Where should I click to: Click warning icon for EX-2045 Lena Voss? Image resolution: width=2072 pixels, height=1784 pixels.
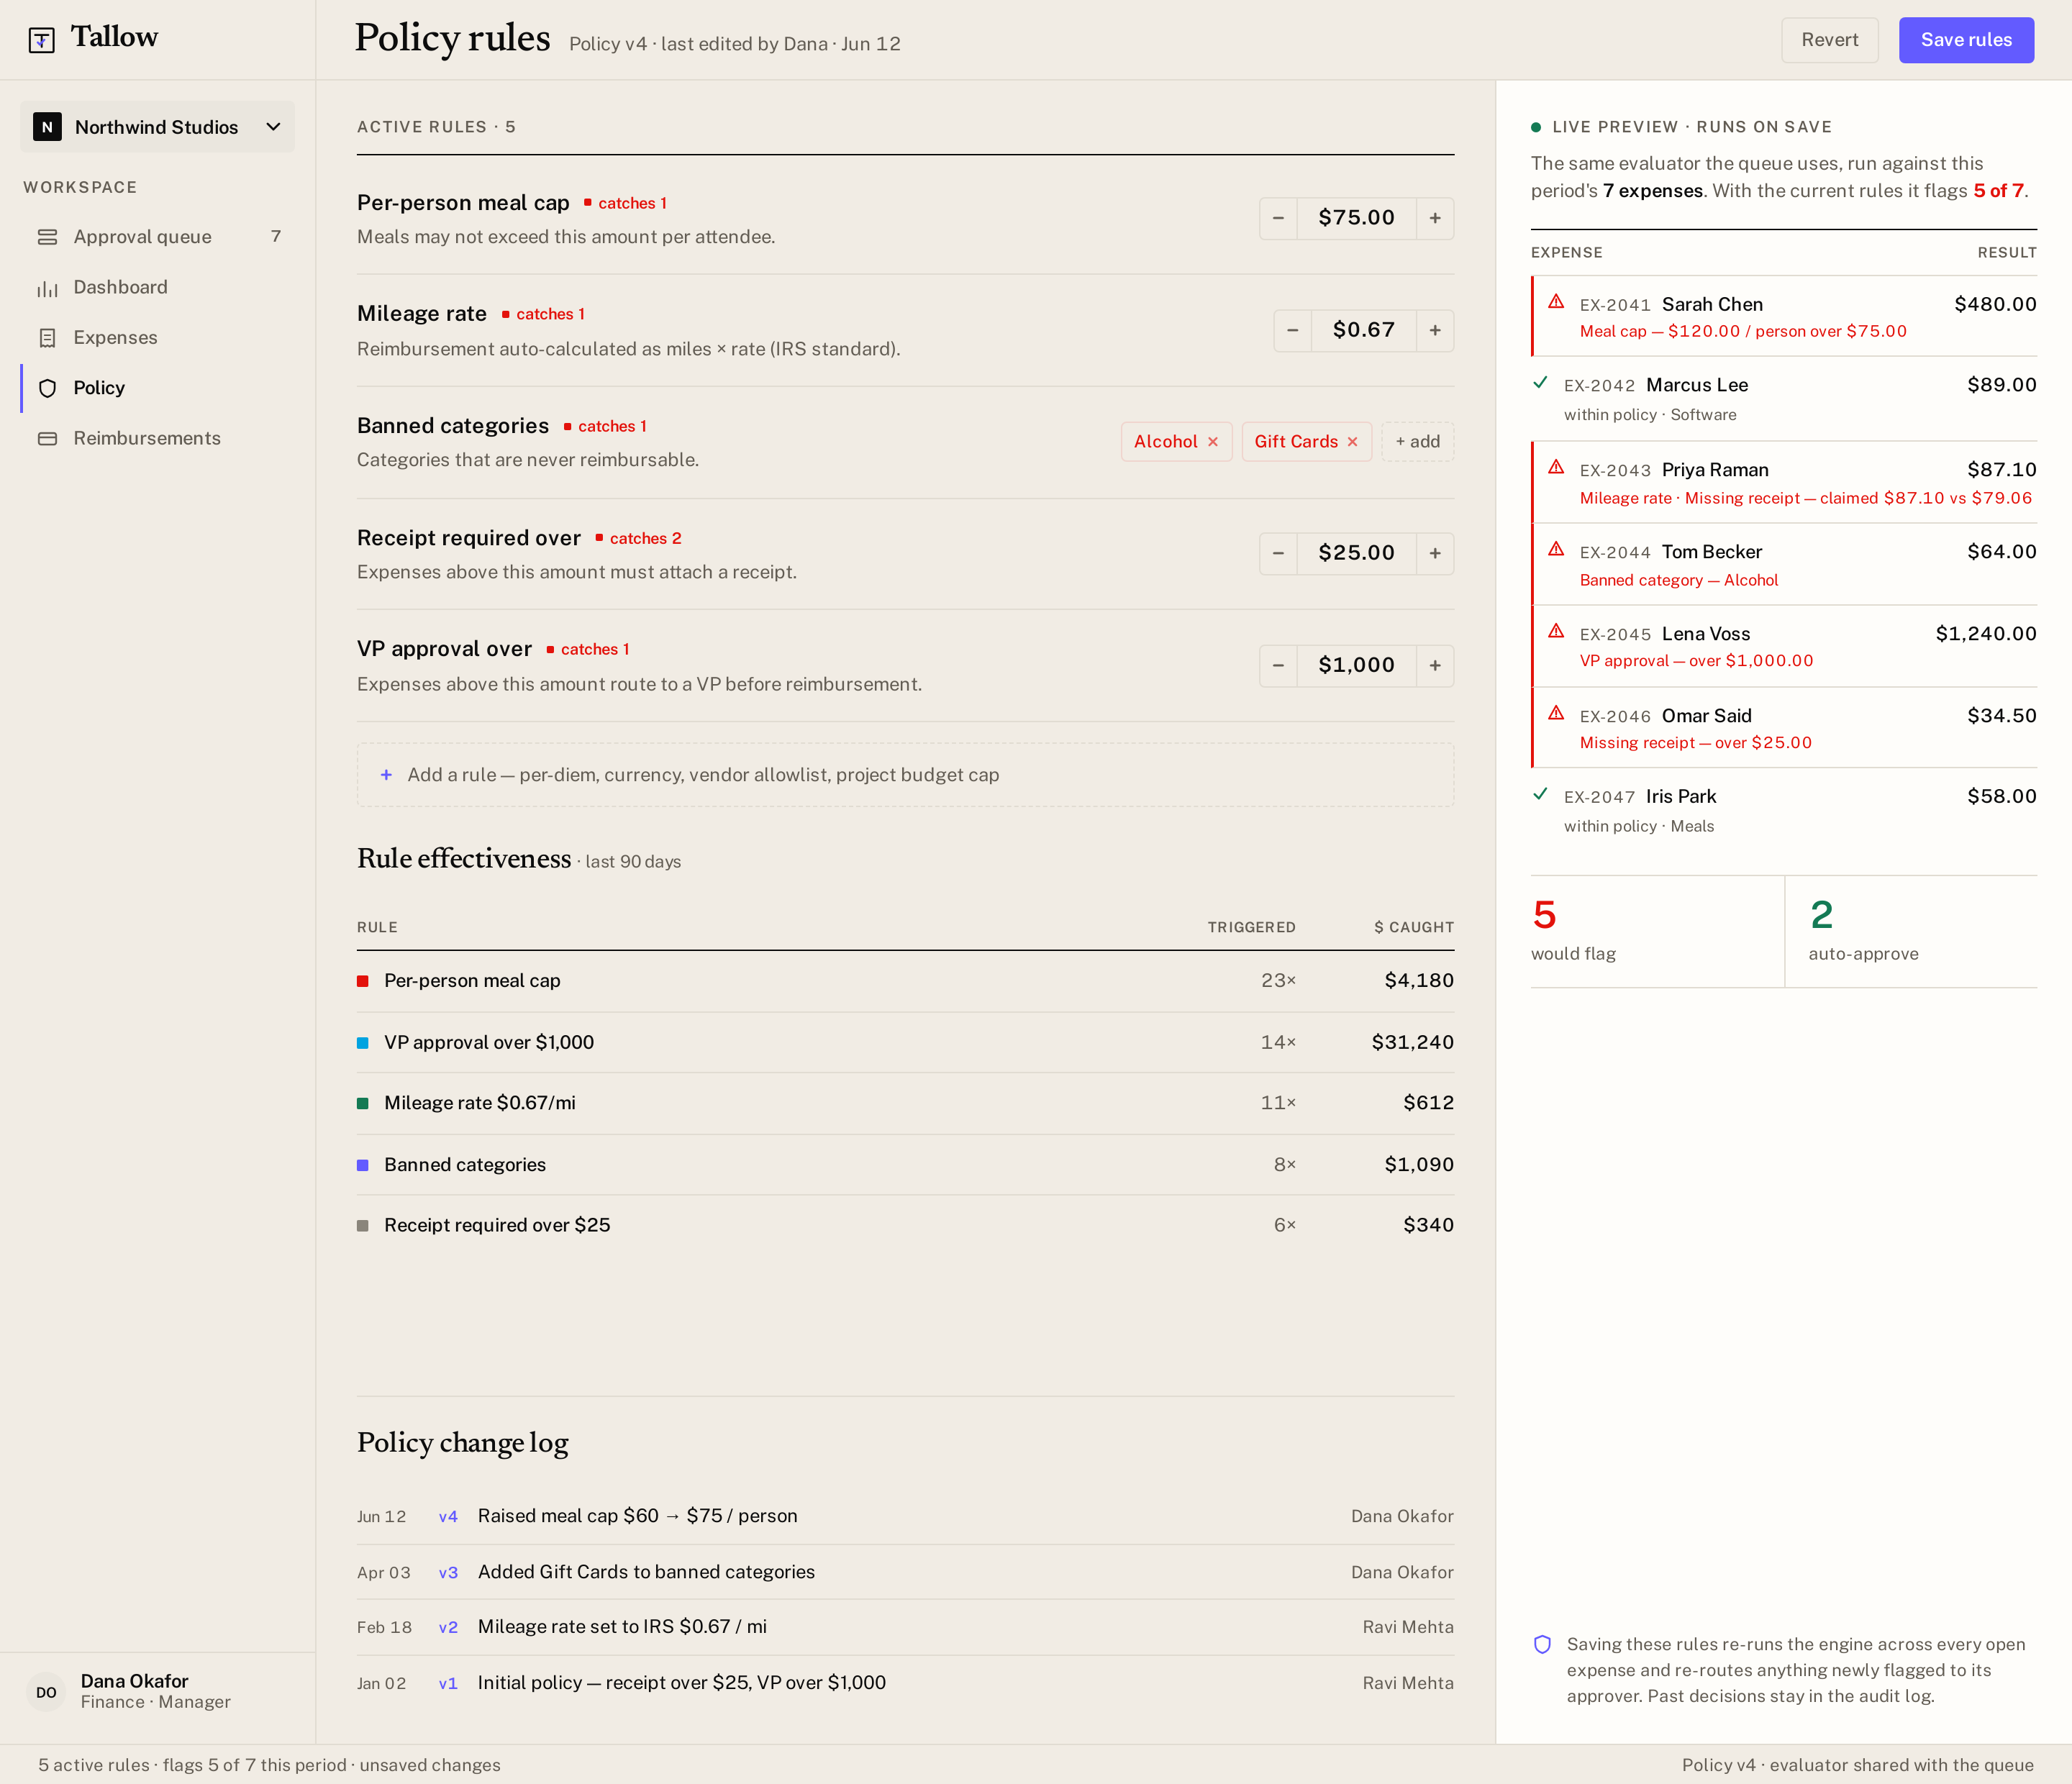click(1556, 631)
